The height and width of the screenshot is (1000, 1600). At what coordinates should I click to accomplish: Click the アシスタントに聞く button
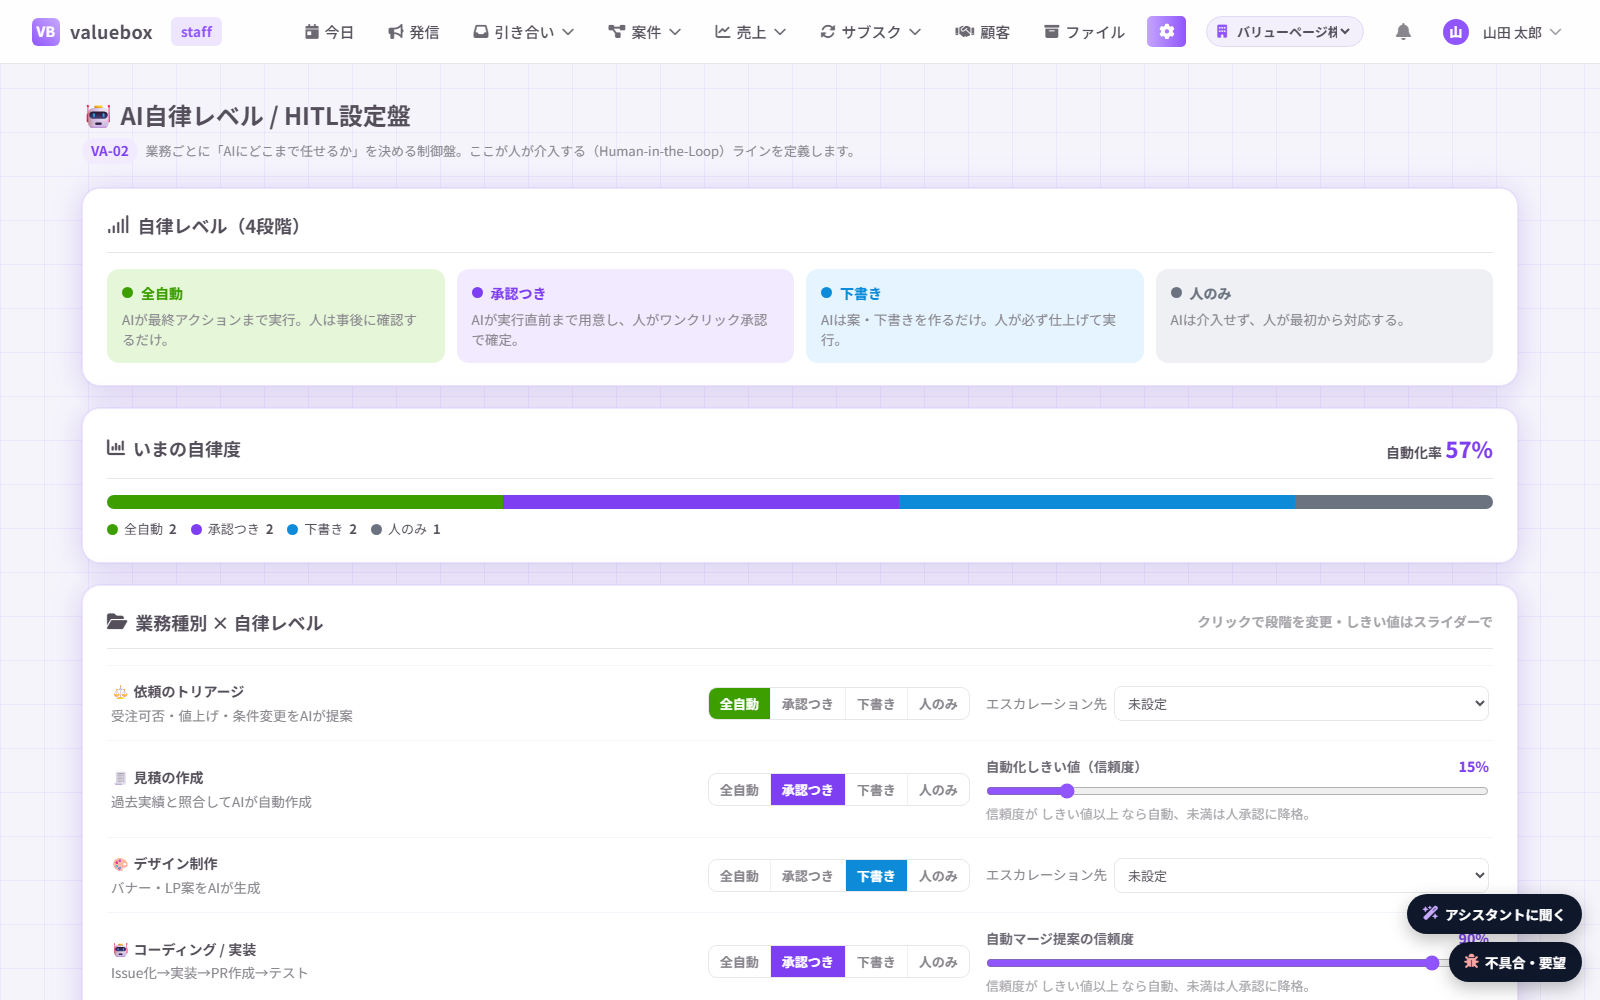pos(1494,914)
